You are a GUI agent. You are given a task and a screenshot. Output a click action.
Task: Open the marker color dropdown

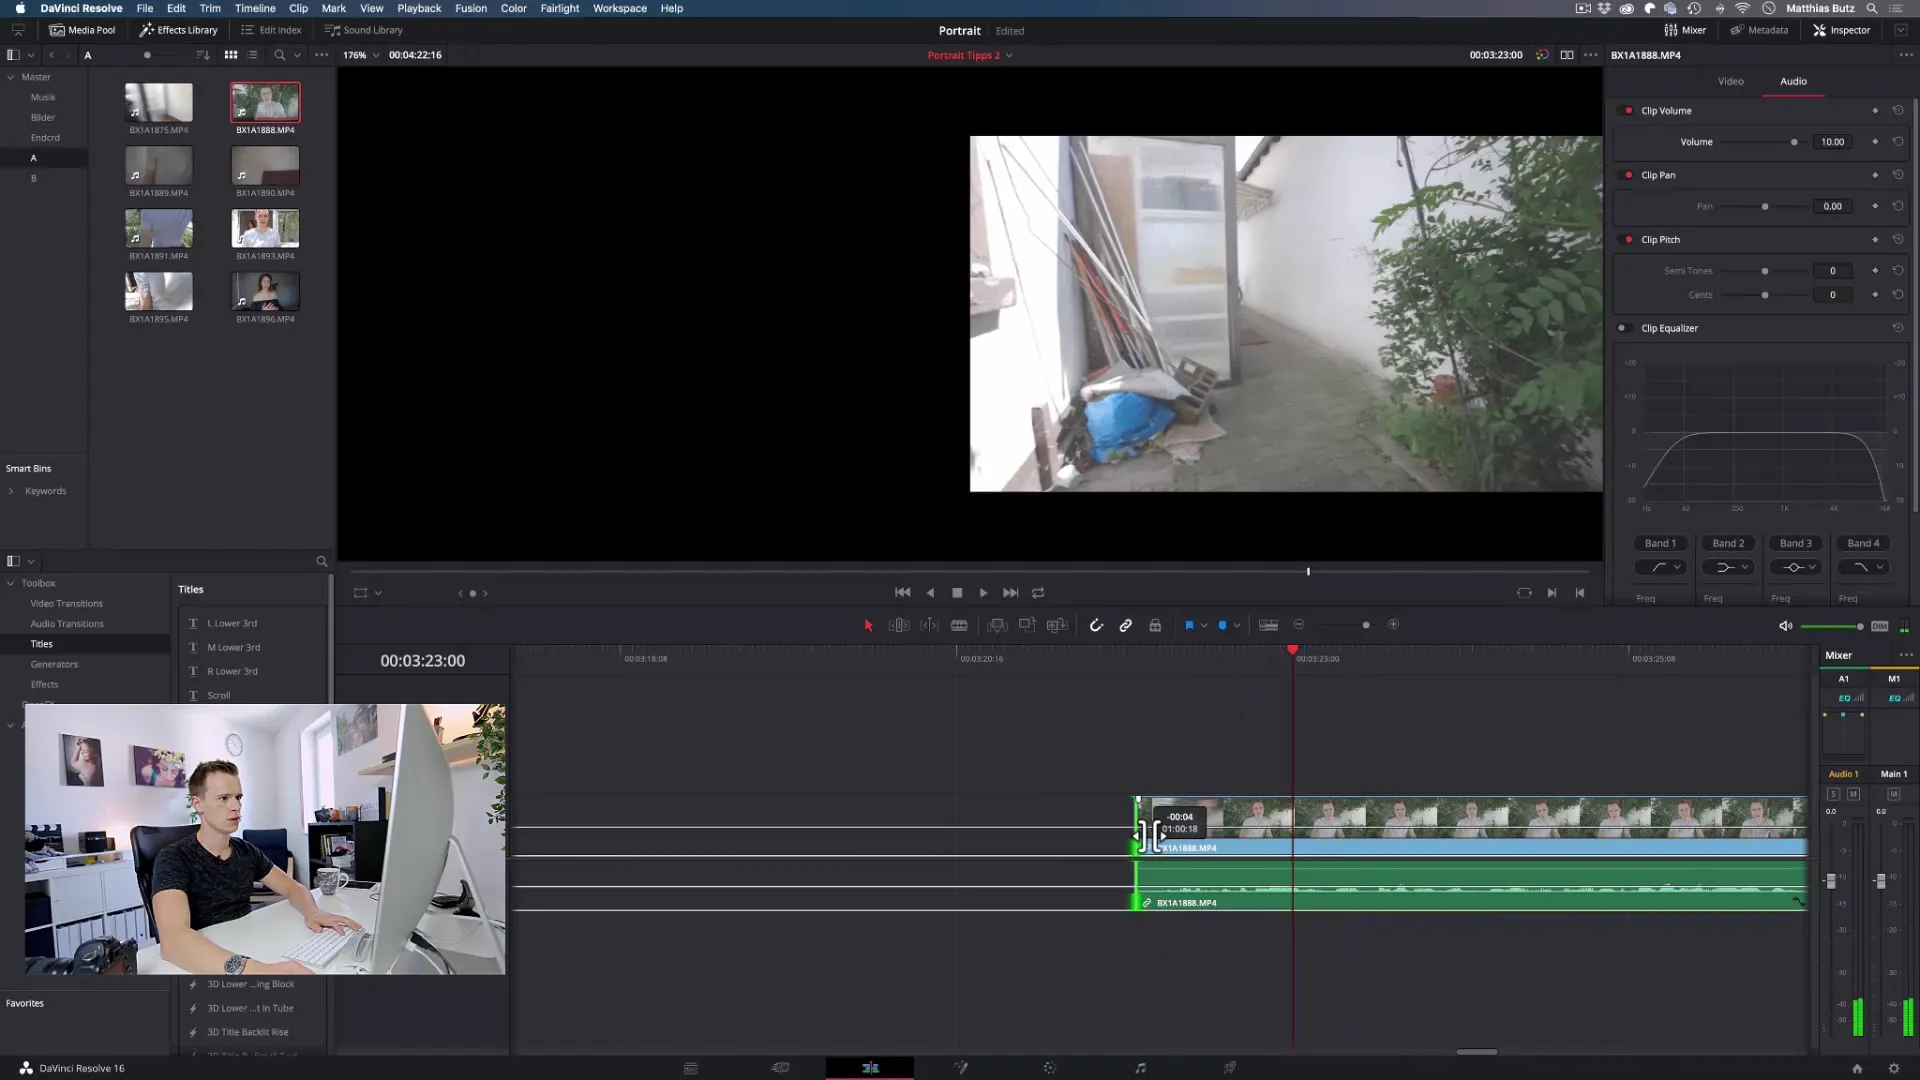click(1237, 625)
